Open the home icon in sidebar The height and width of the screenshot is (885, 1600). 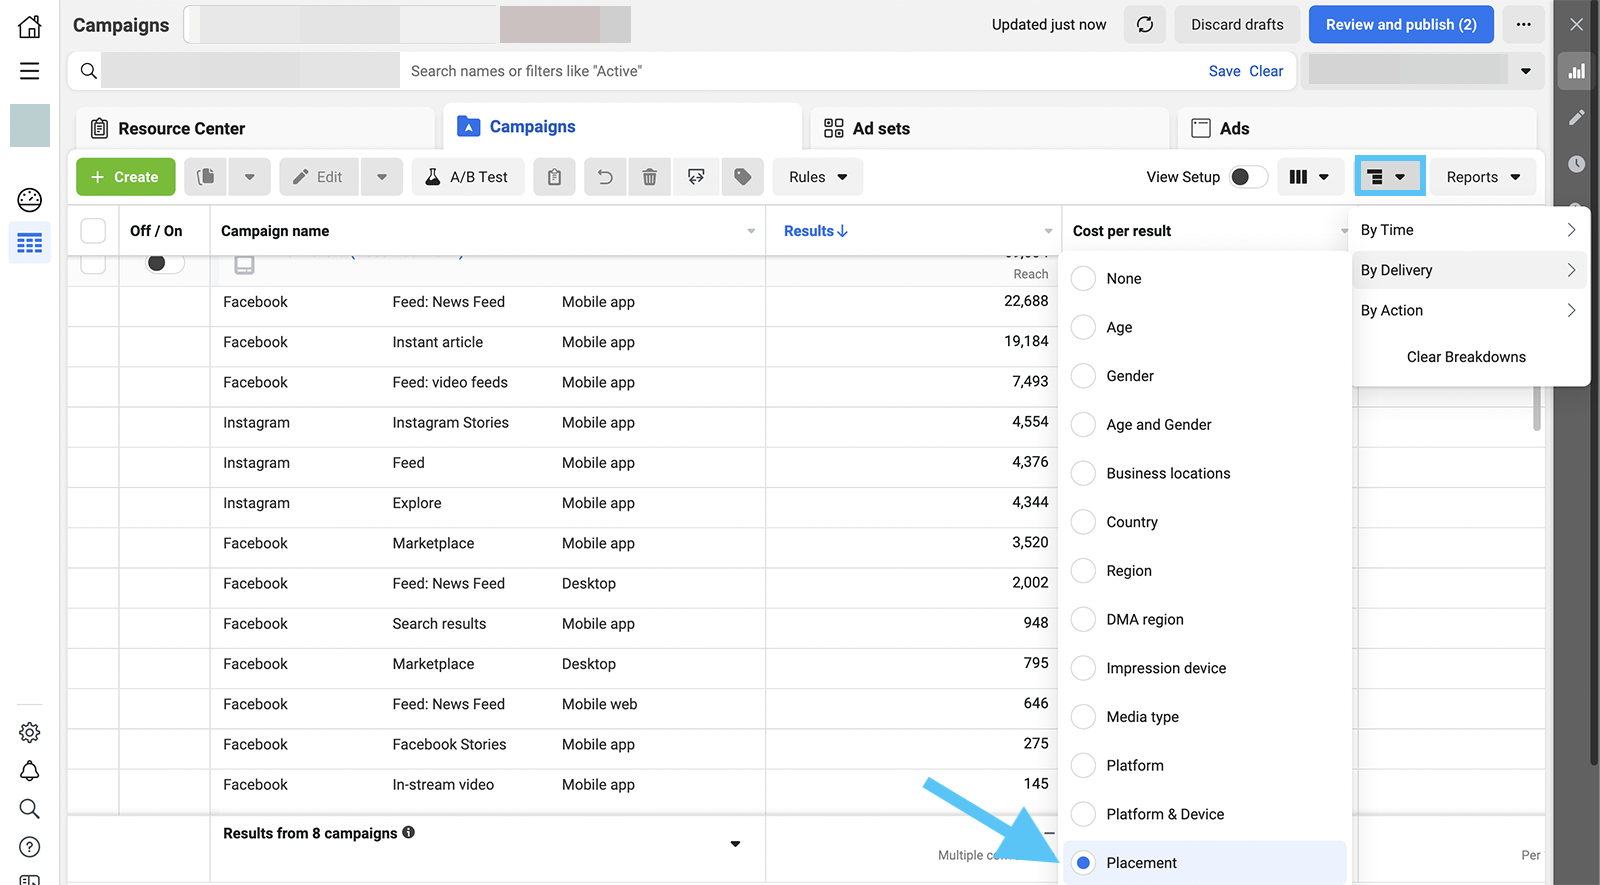pyautogui.click(x=30, y=26)
